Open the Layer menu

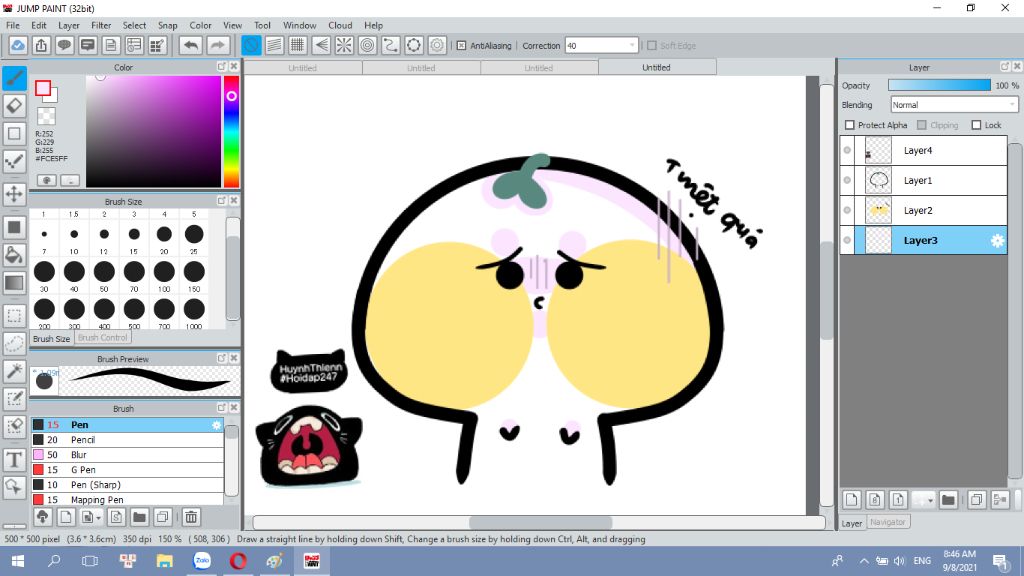pos(69,25)
